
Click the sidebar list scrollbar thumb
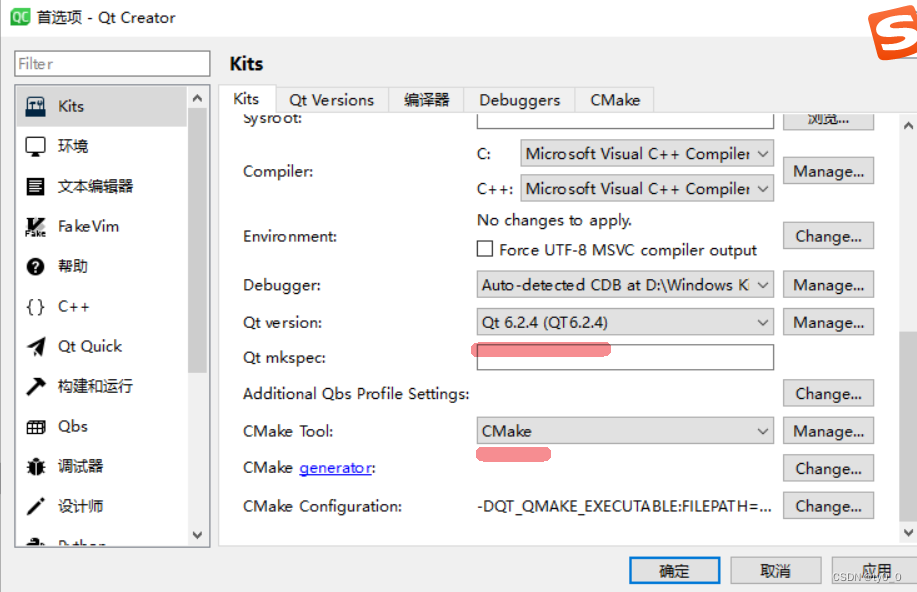pos(198,240)
